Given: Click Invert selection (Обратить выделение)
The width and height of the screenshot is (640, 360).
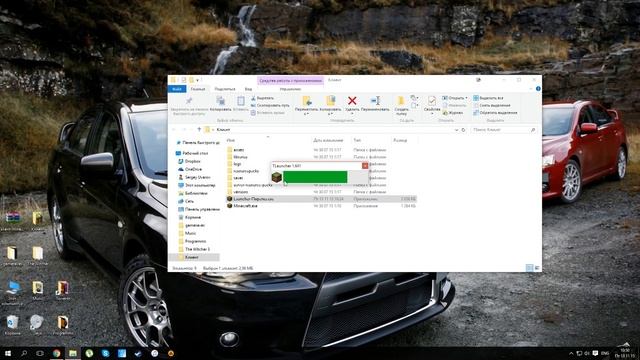Looking at the screenshot, I should [495, 113].
